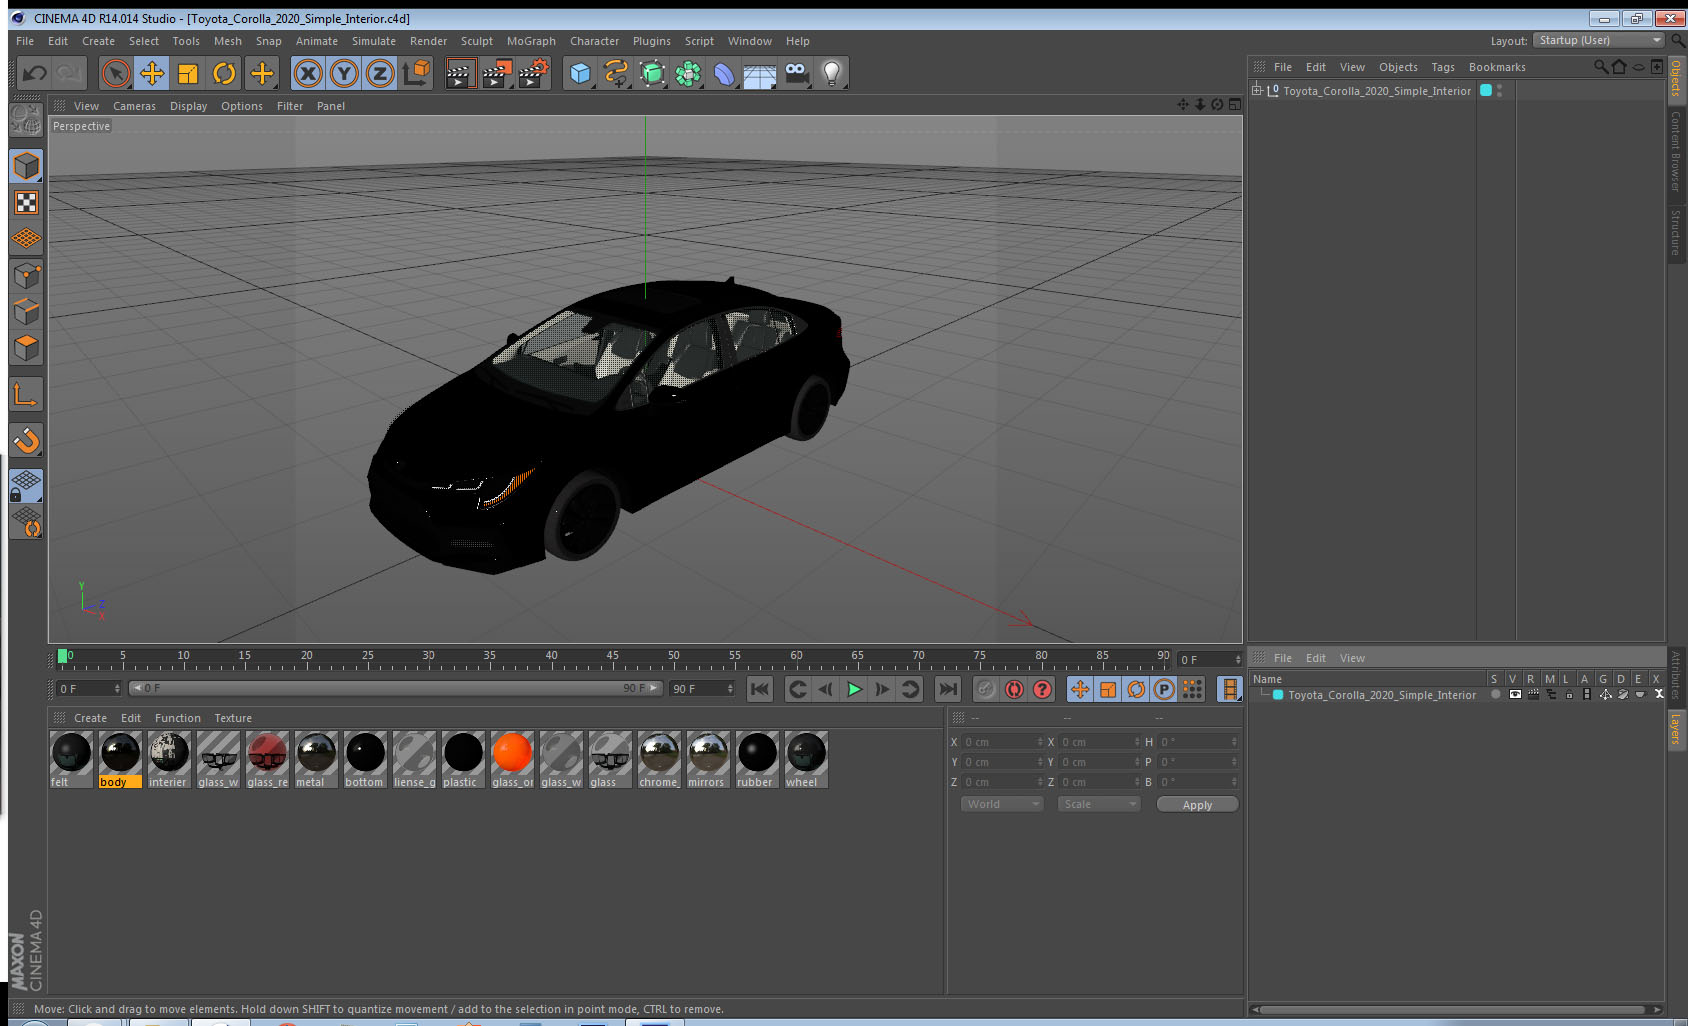Image resolution: width=1688 pixels, height=1026 pixels.
Task: Select the rubber material thumbnail
Action: [x=757, y=759]
